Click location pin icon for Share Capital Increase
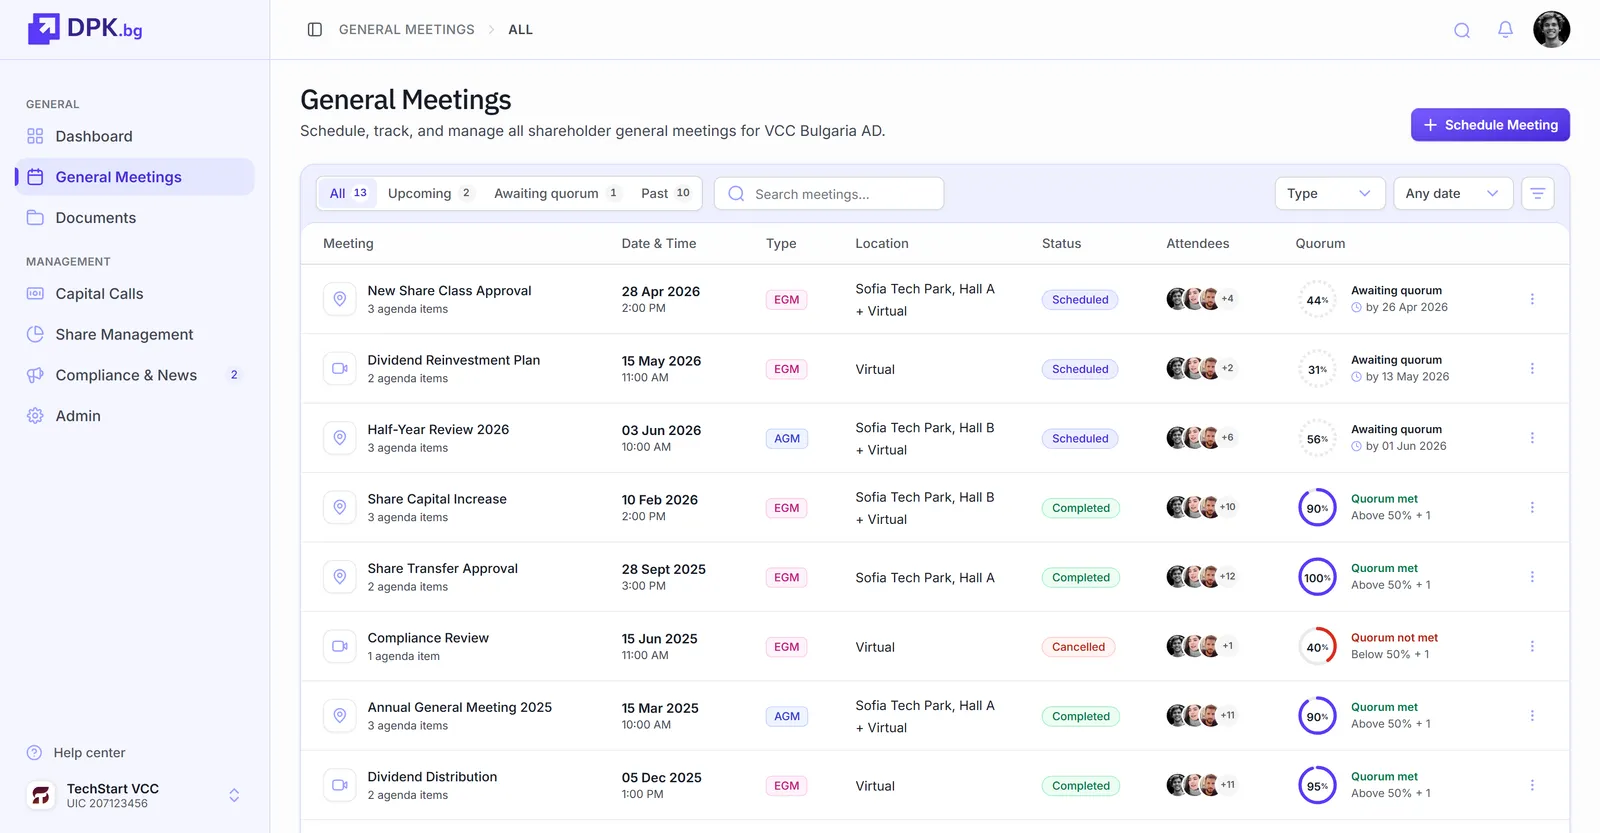Screen dimensions: 1600x833 (x=340, y=508)
